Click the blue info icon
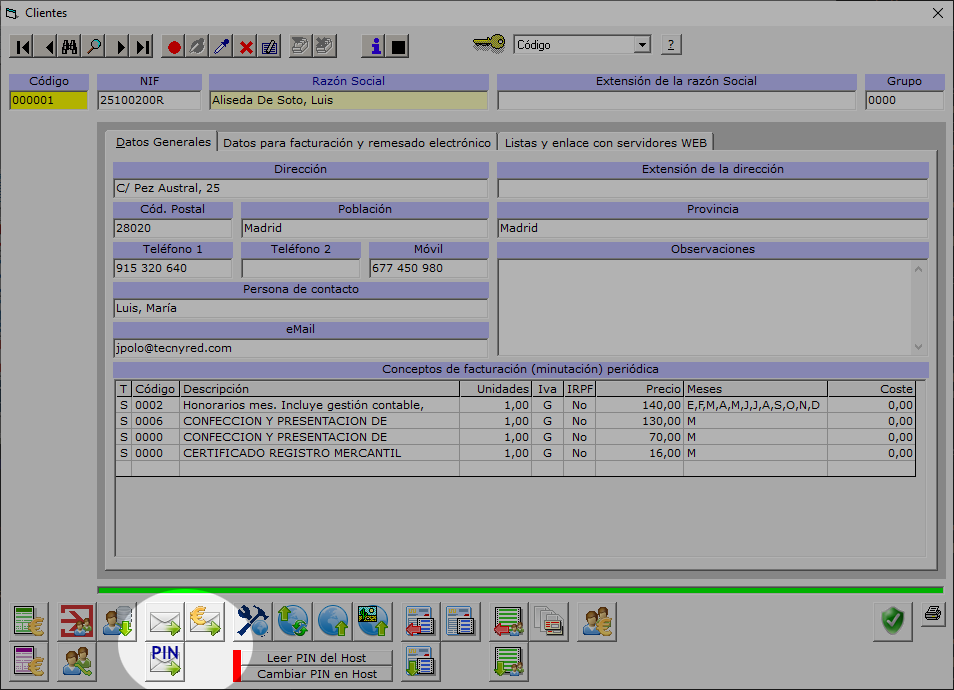This screenshot has height=690, width=954. 375,46
